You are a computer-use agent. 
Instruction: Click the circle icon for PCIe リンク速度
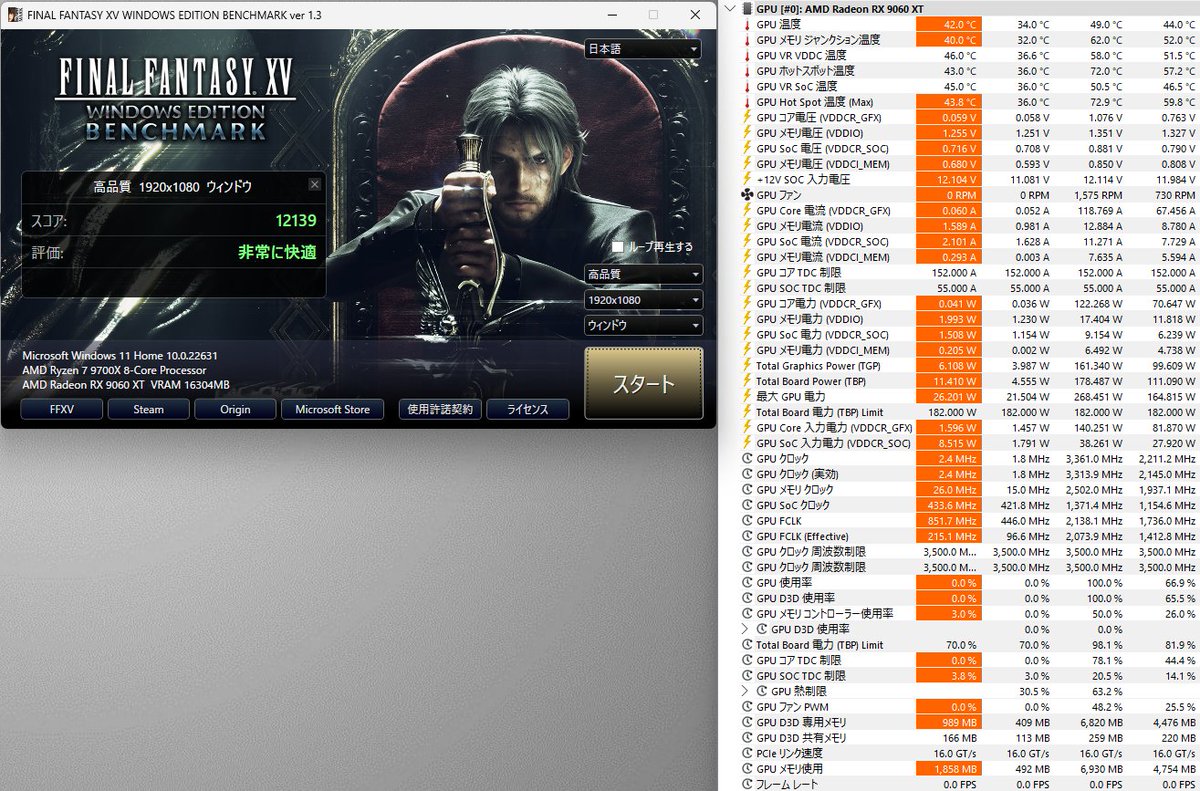coord(747,753)
